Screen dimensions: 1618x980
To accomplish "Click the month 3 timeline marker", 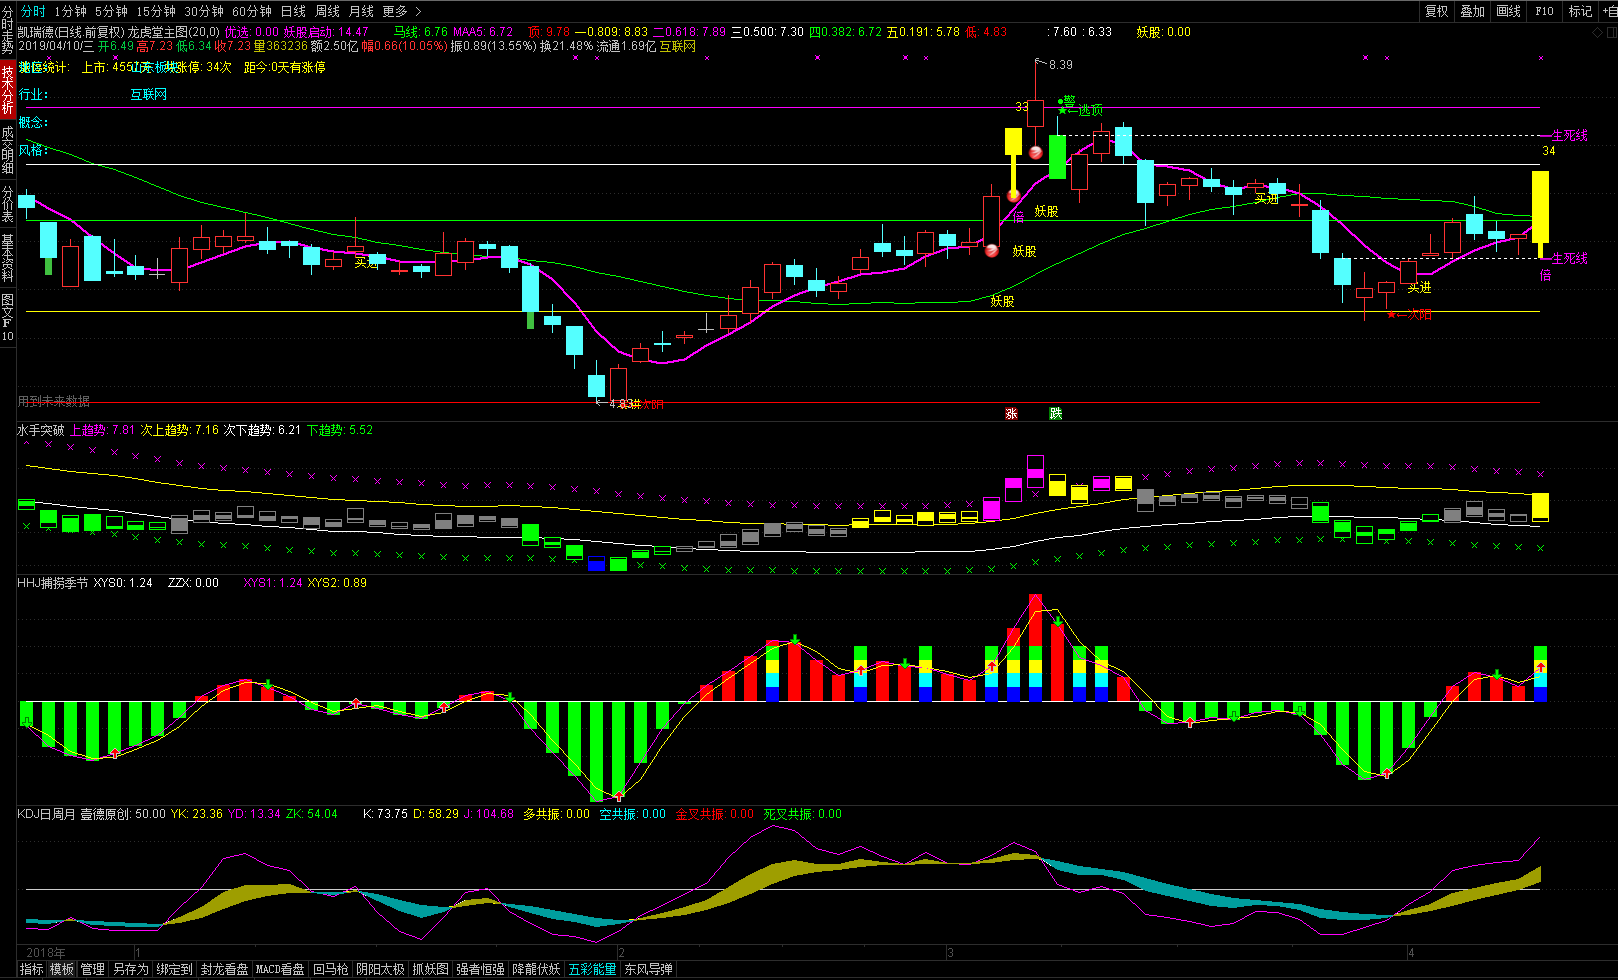I will click(950, 953).
